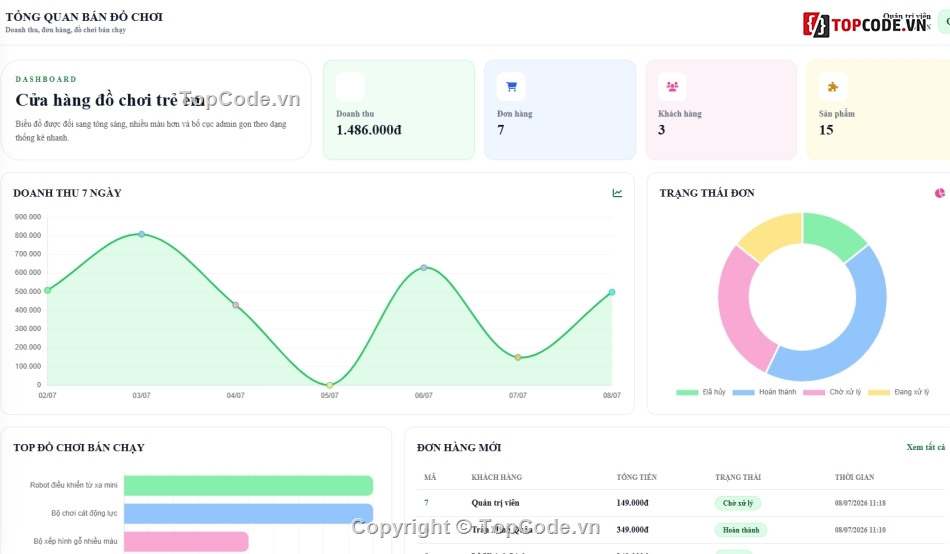Click the Mã column header
This screenshot has height=554, width=950.
(430, 477)
